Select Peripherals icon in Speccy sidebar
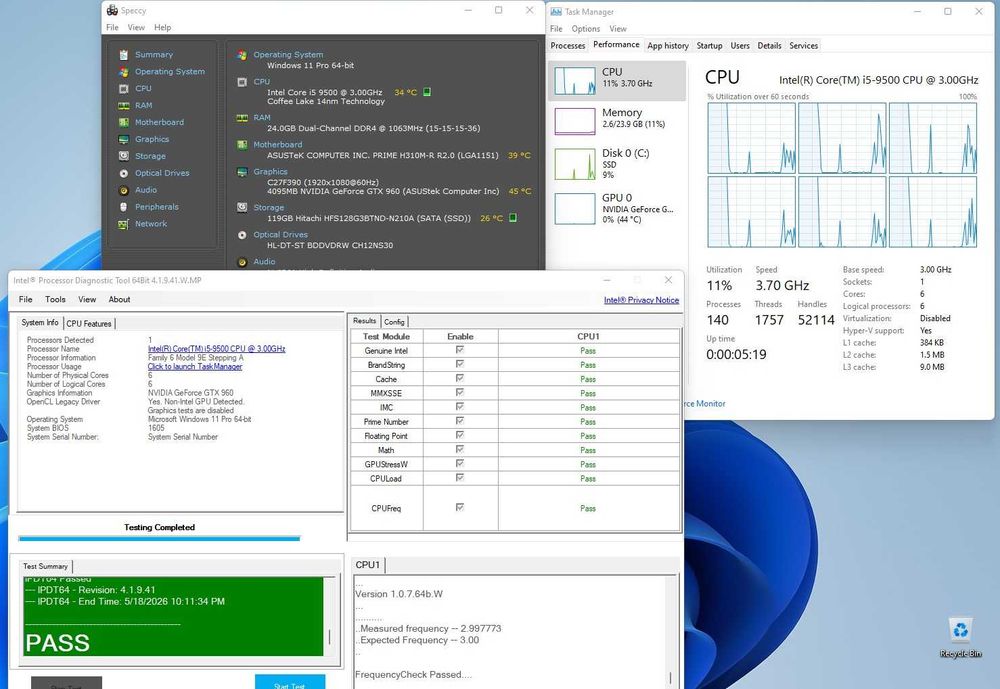This screenshot has height=689, width=1000. click(124, 207)
